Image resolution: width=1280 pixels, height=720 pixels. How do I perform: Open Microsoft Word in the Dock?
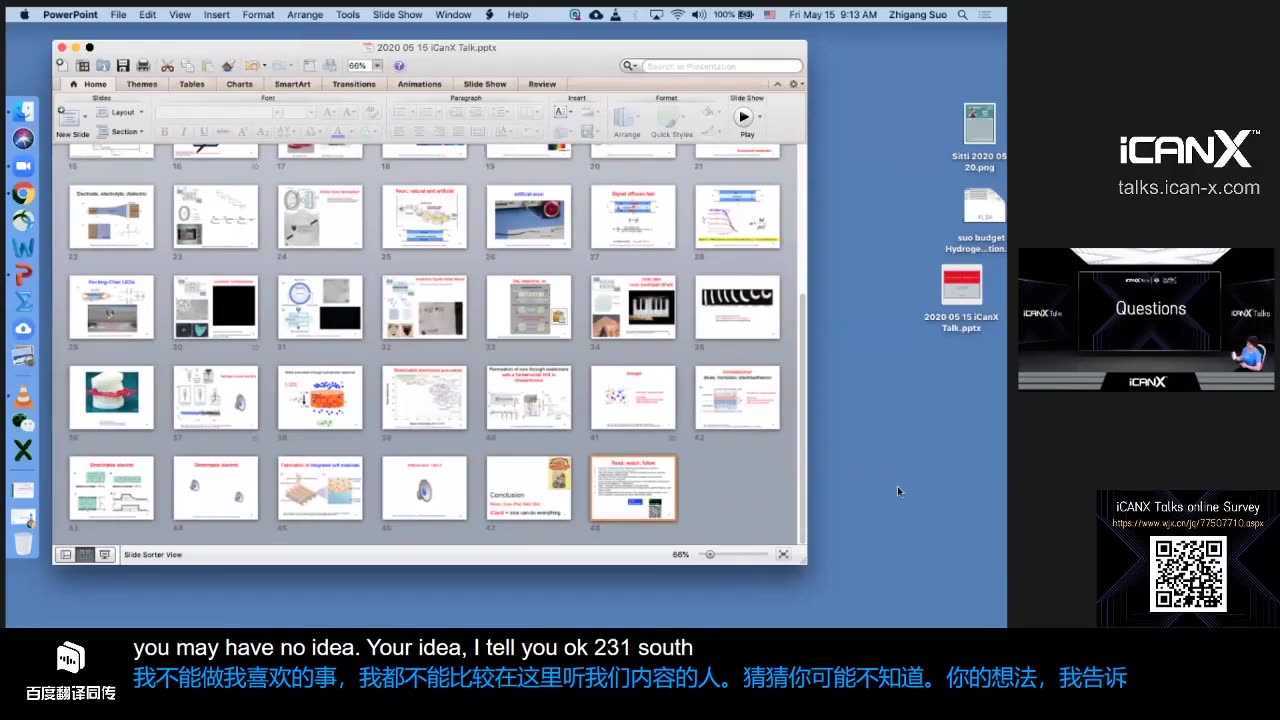coord(23,247)
